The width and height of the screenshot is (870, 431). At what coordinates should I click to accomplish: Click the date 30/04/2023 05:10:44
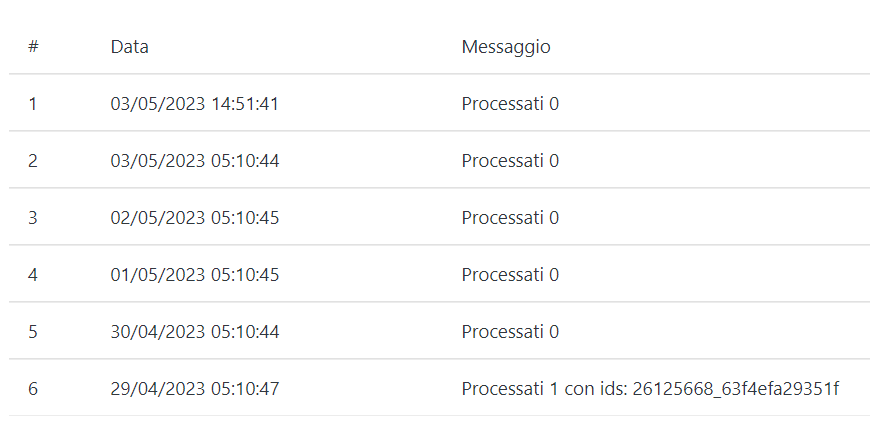click(x=194, y=331)
